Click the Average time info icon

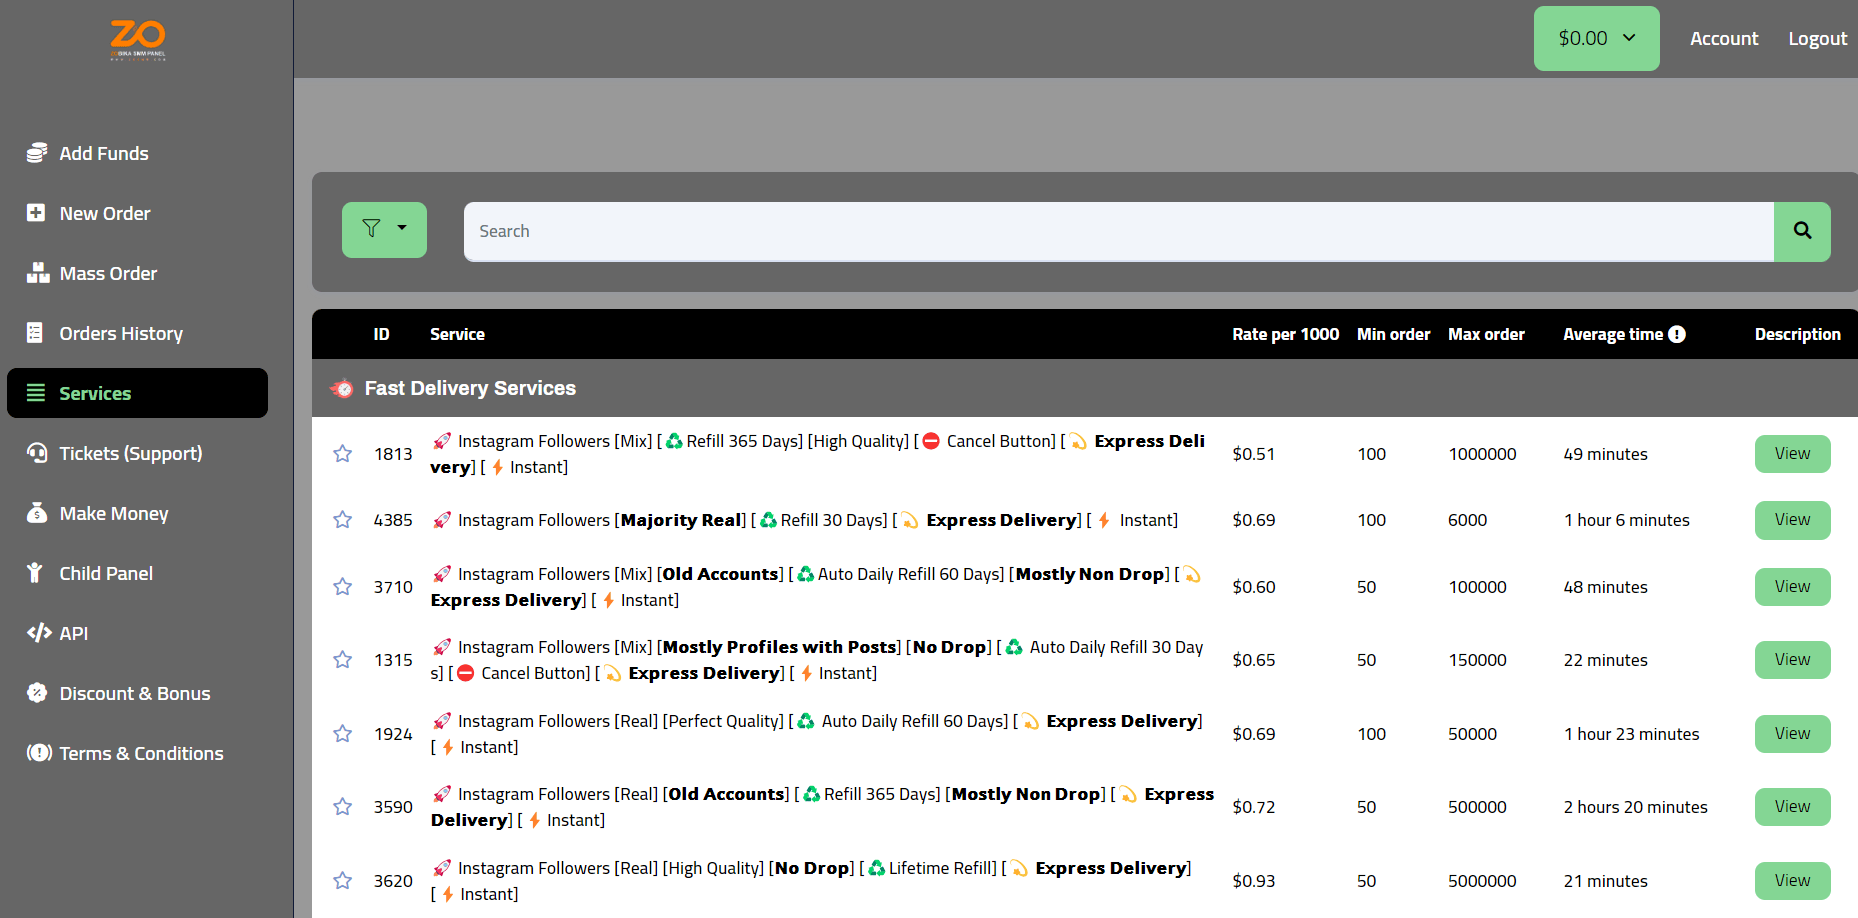pyautogui.click(x=1677, y=334)
